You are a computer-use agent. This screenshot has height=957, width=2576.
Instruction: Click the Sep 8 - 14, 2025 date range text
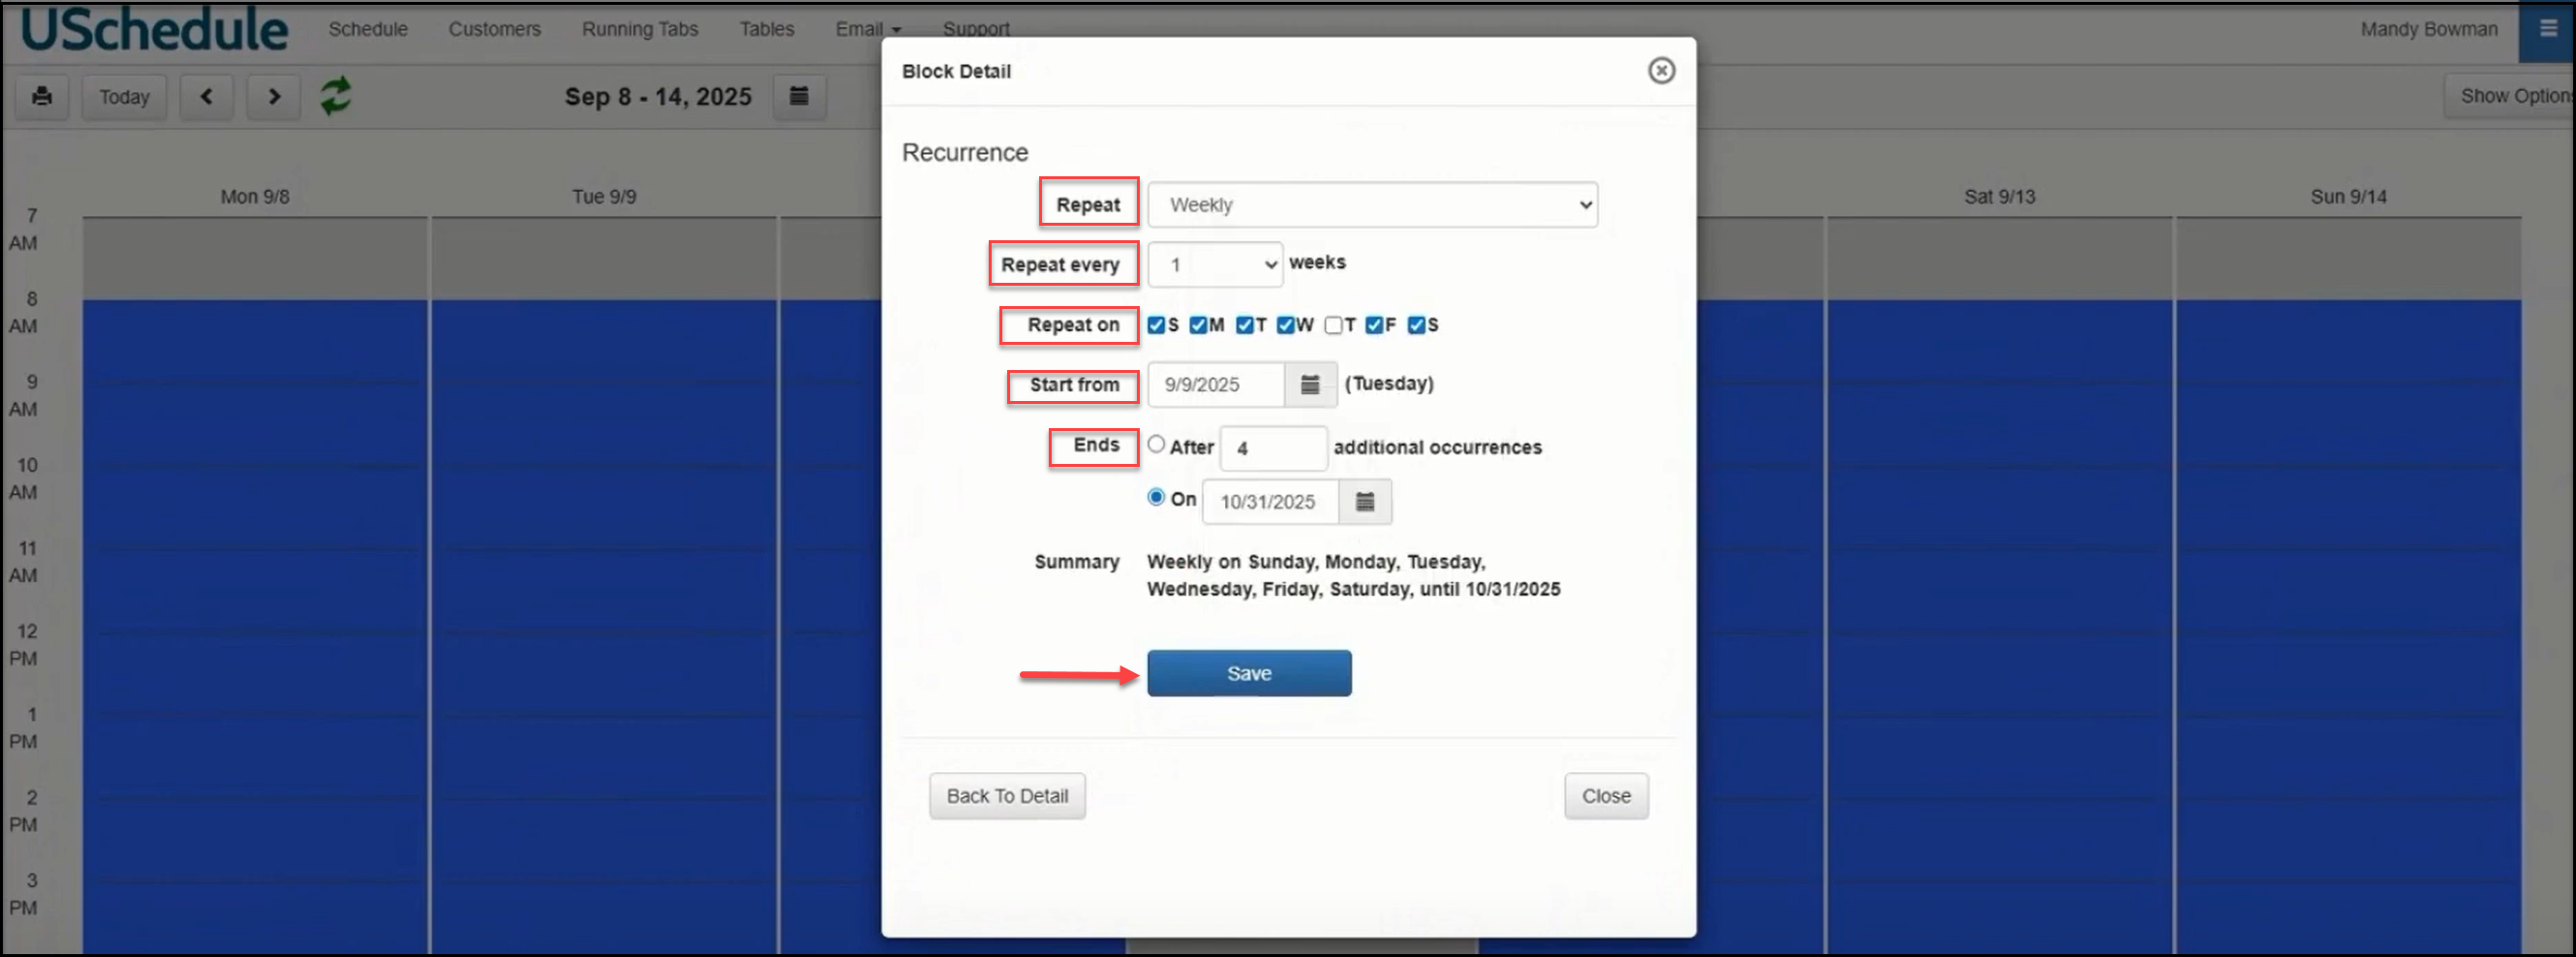pyautogui.click(x=658, y=97)
